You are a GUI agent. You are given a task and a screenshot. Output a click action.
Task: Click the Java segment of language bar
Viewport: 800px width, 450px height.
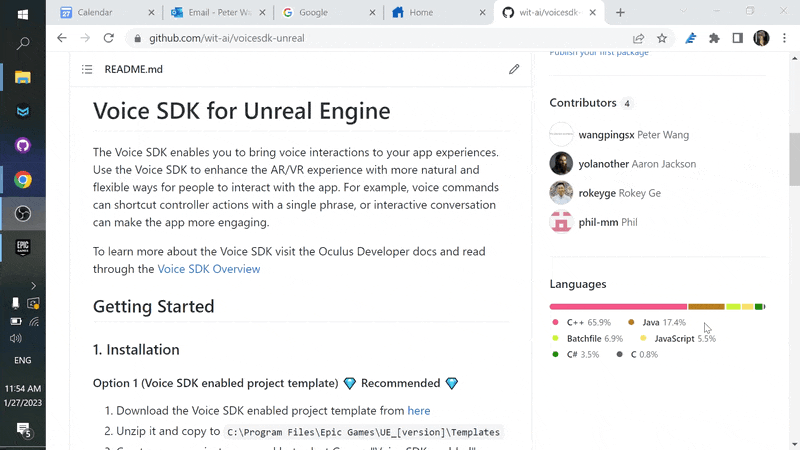click(706, 307)
